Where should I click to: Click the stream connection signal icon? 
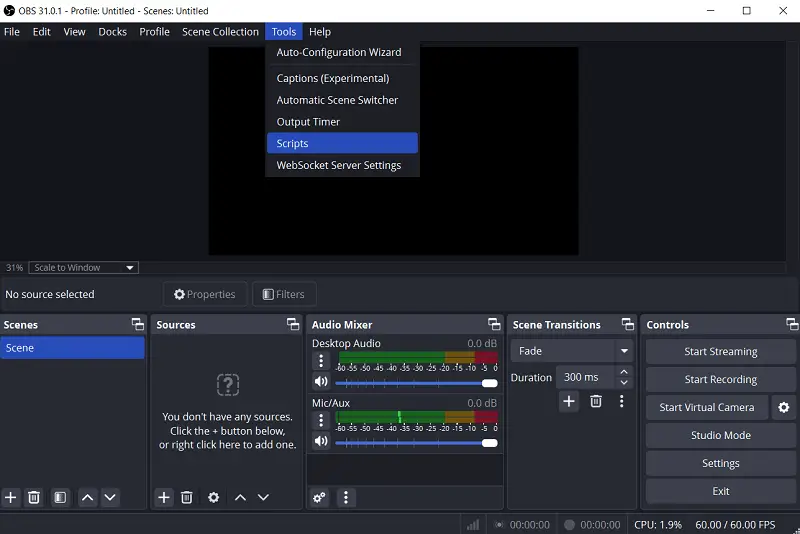pyautogui.click(x=473, y=525)
